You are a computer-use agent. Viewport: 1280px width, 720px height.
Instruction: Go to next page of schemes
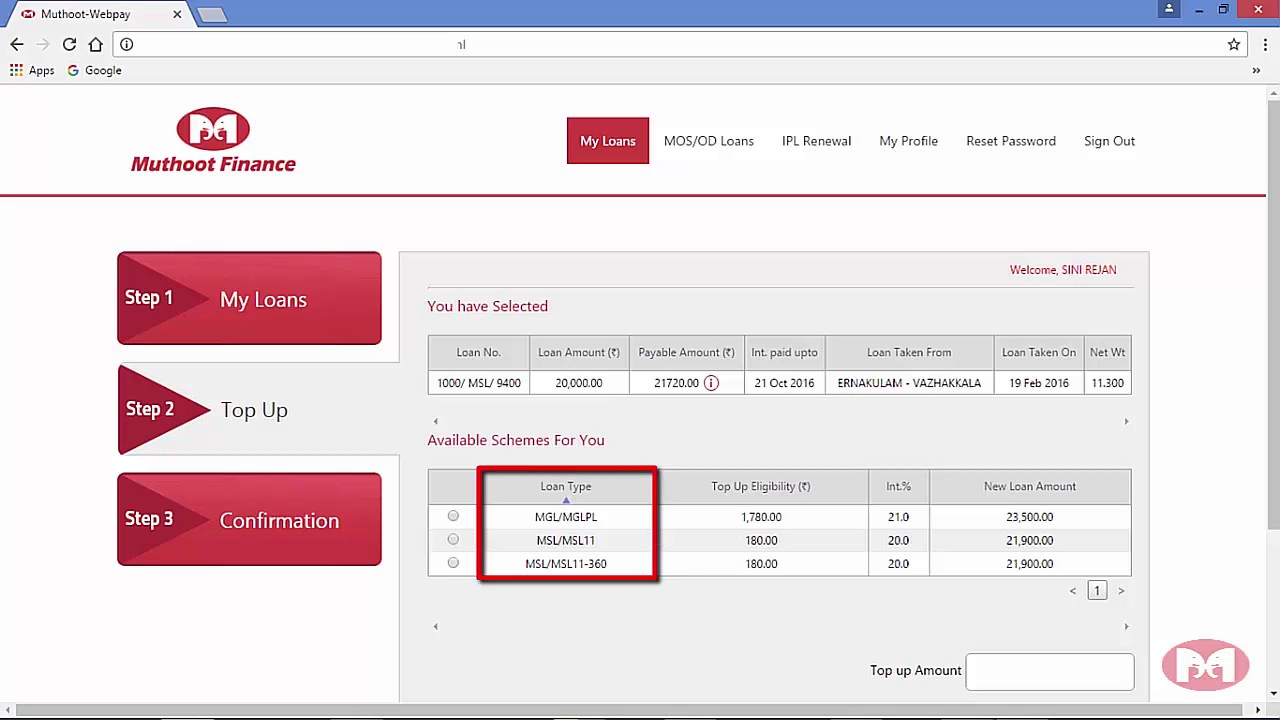[x=1121, y=591]
